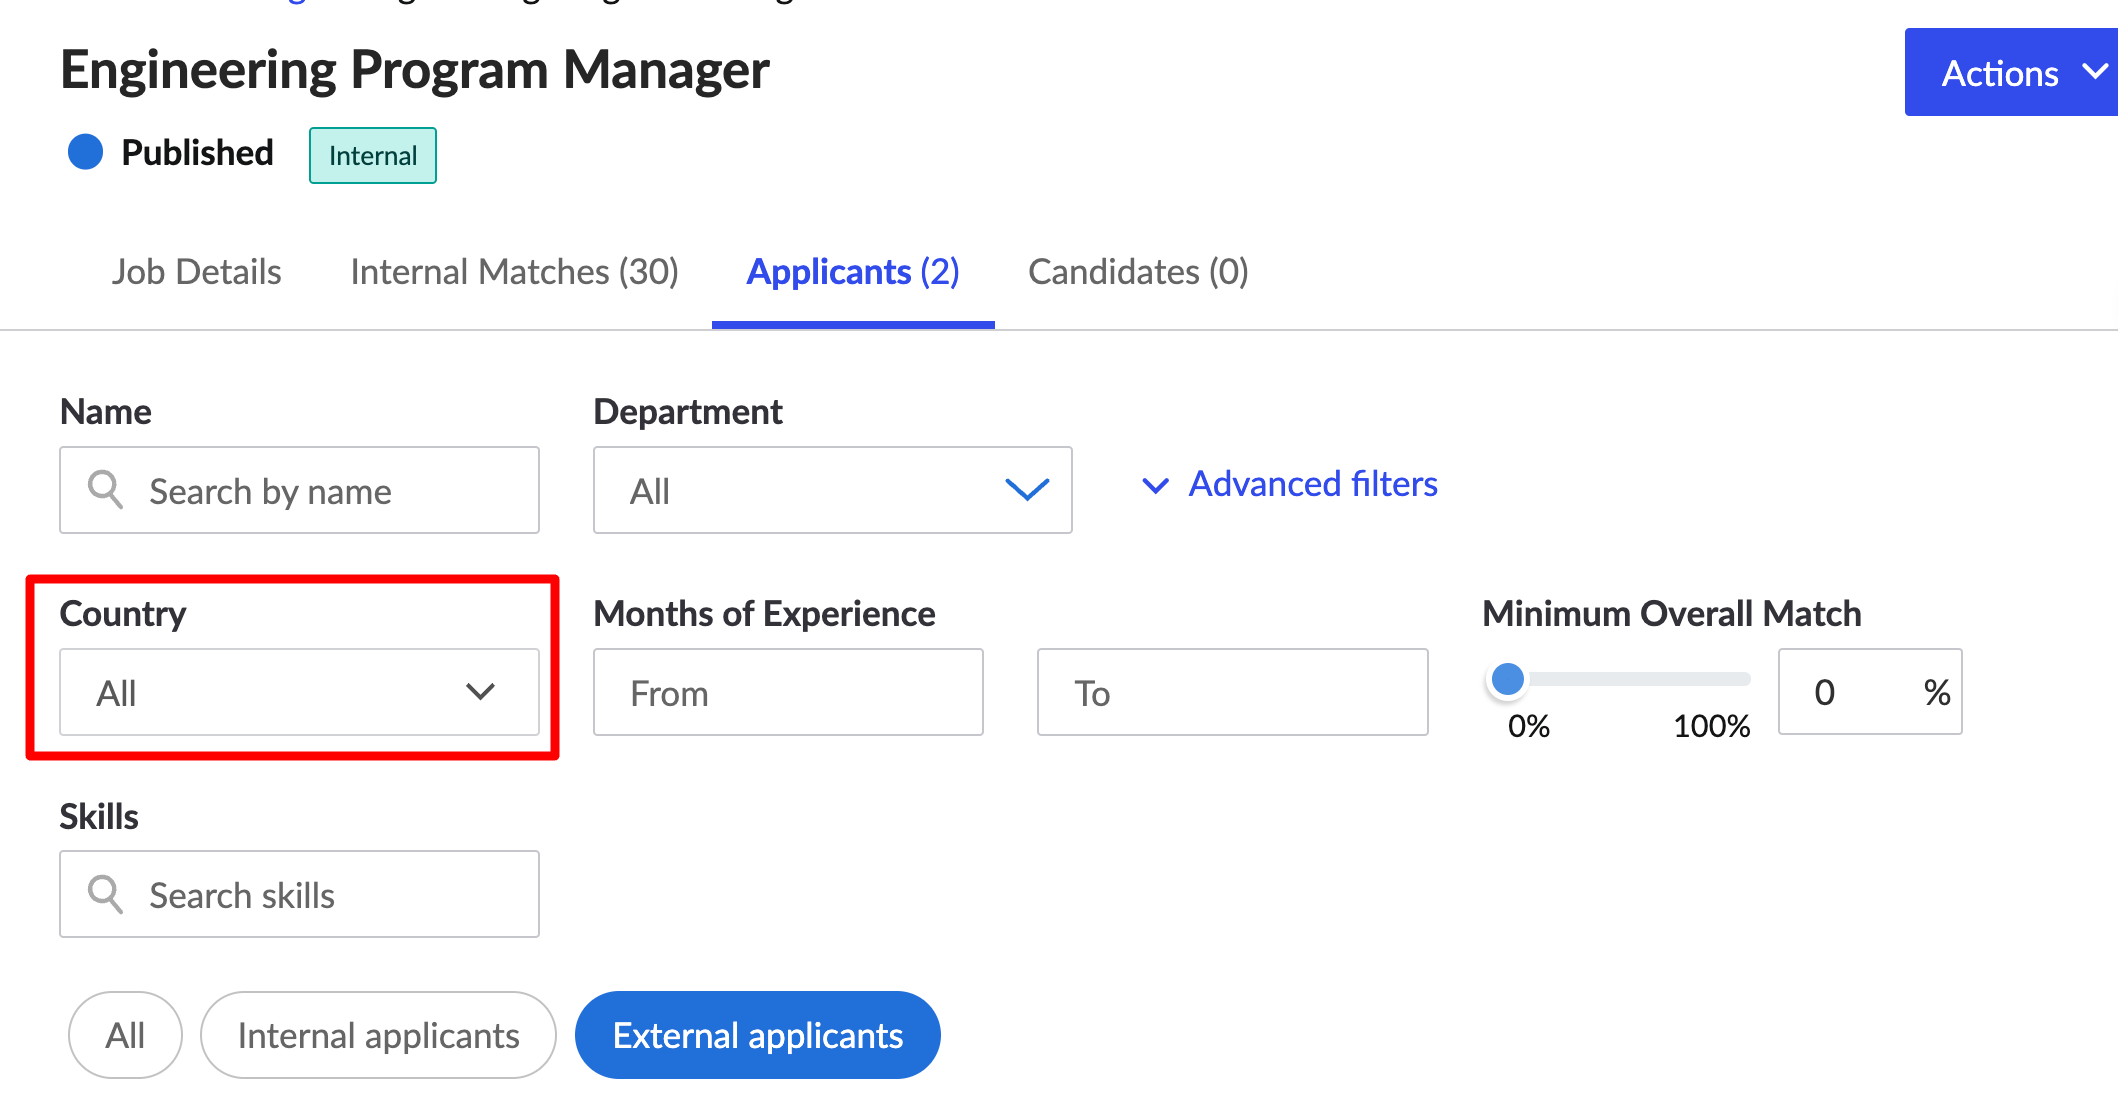Click the chevron next to Advanced filters
2118x1119 pixels.
pyautogui.click(x=1155, y=486)
